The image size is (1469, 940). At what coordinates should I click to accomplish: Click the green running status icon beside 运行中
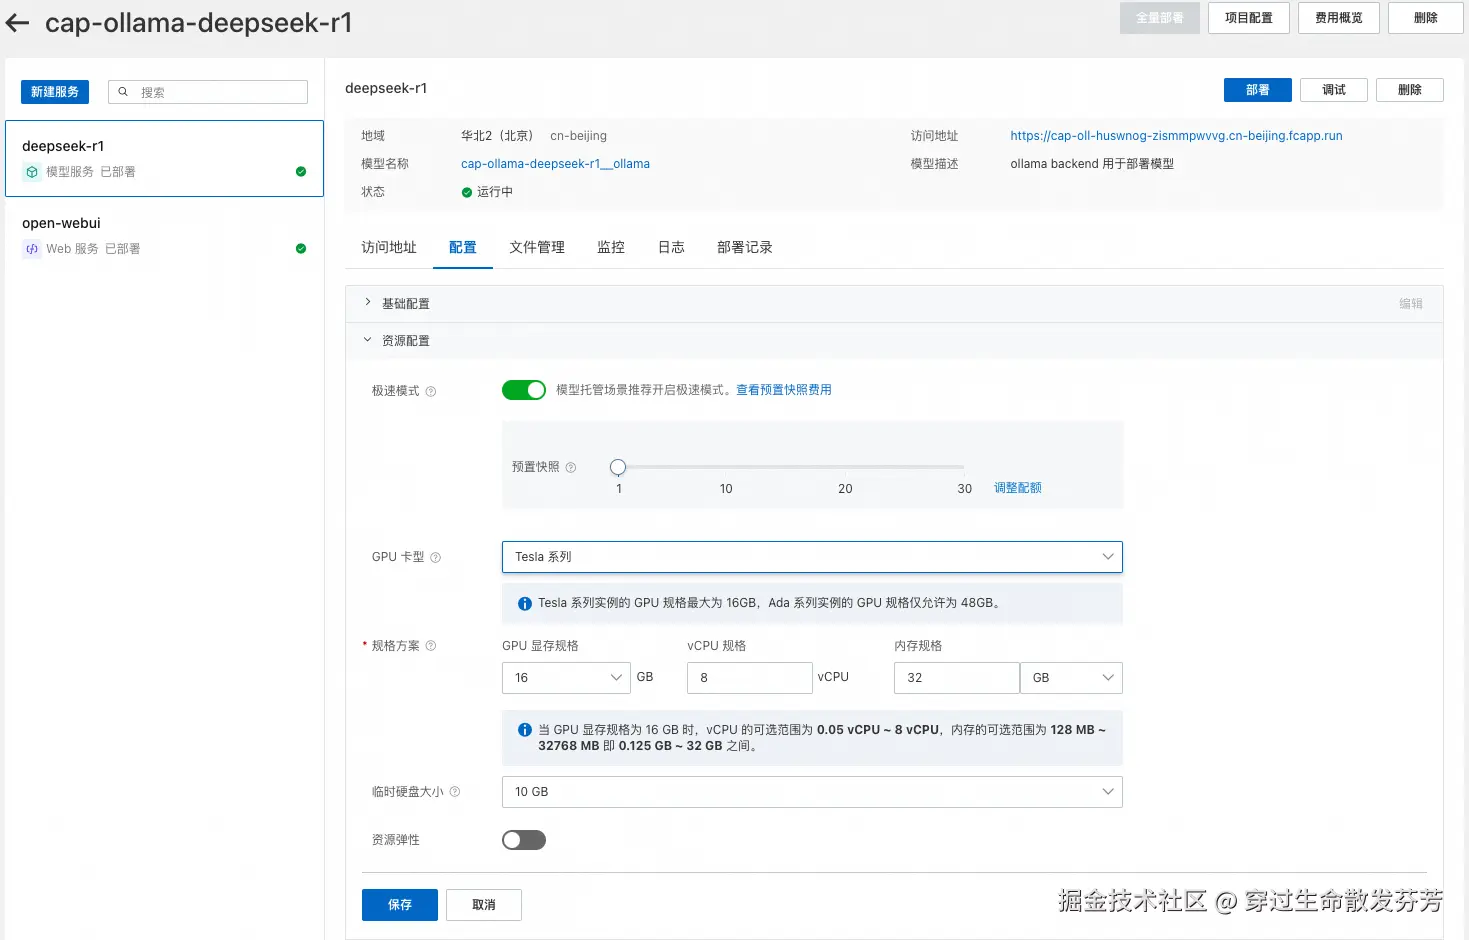(x=467, y=192)
